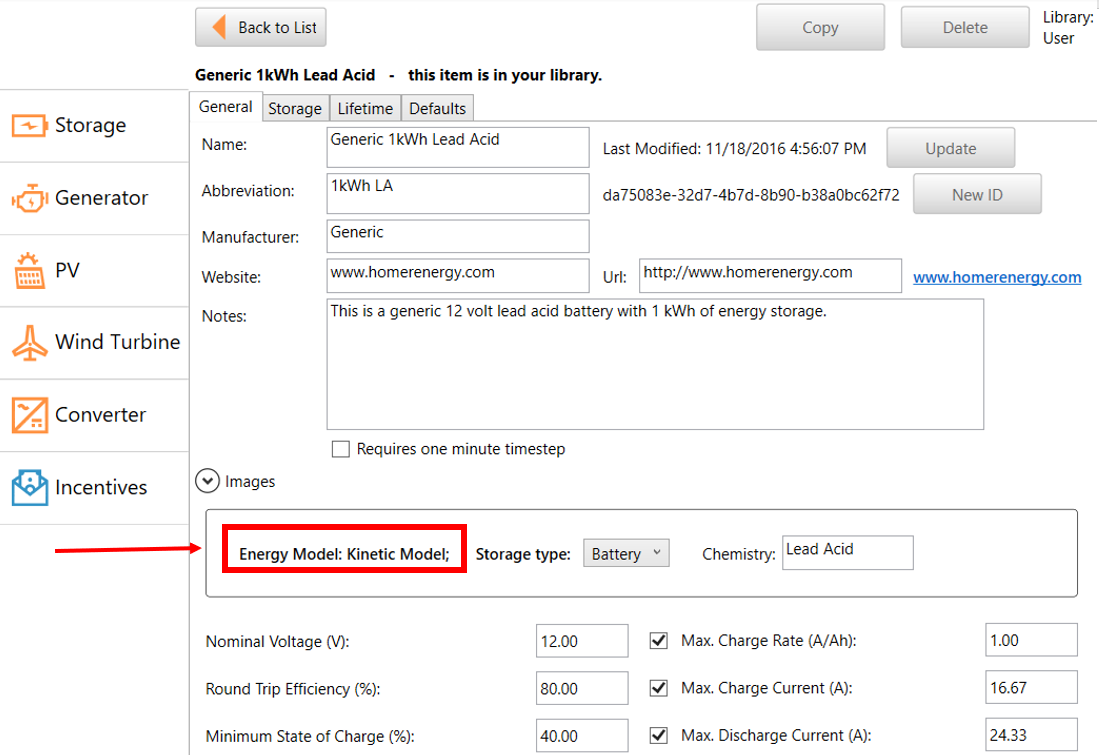Expand the Images section chevron

207,481
